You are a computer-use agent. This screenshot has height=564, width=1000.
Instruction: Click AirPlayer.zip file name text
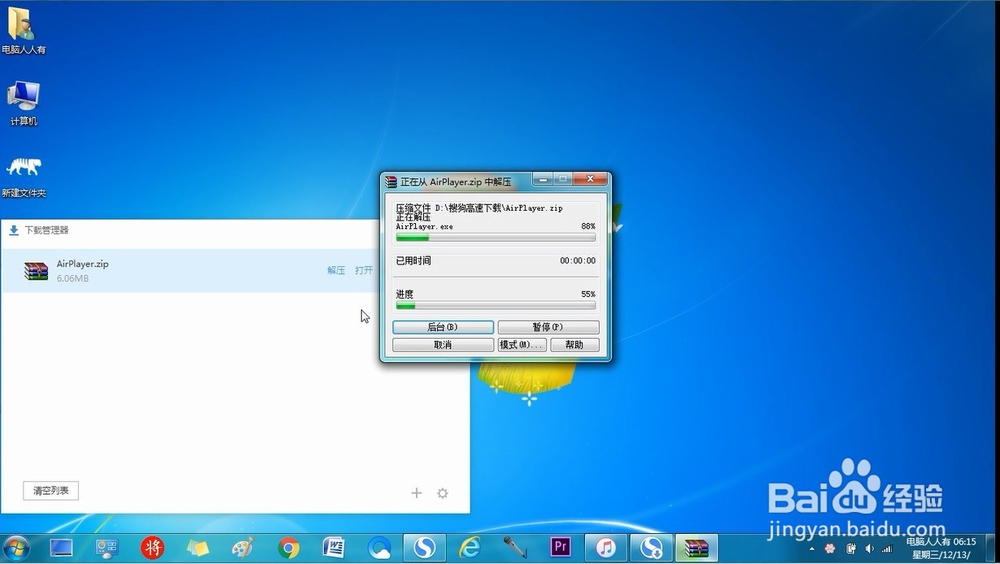[82, 263]
